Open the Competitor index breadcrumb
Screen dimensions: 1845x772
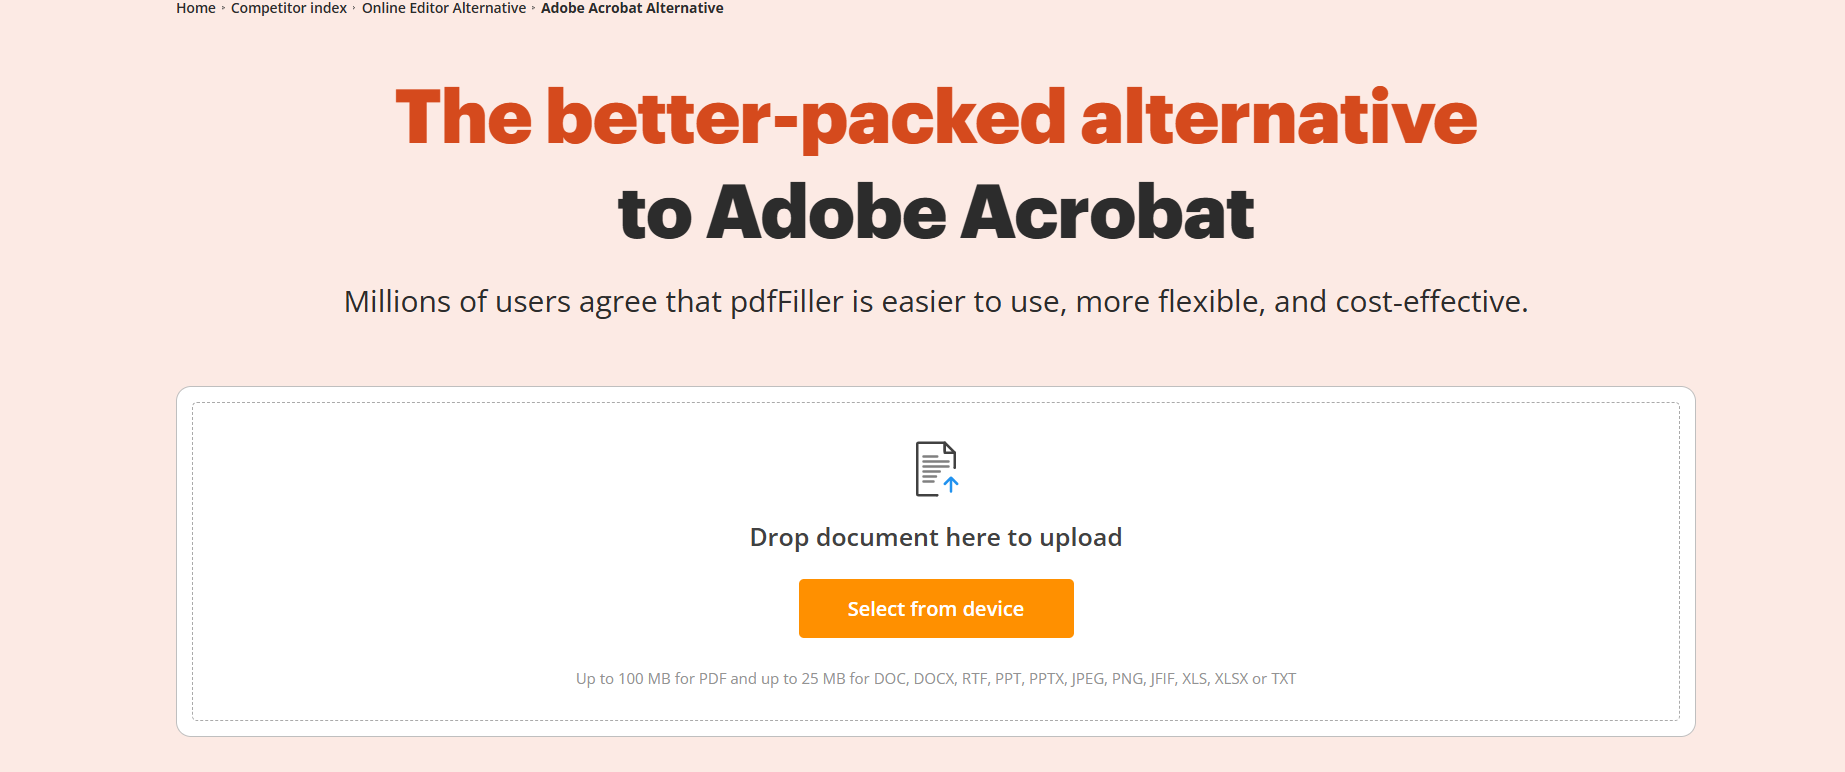pos(288,8)
